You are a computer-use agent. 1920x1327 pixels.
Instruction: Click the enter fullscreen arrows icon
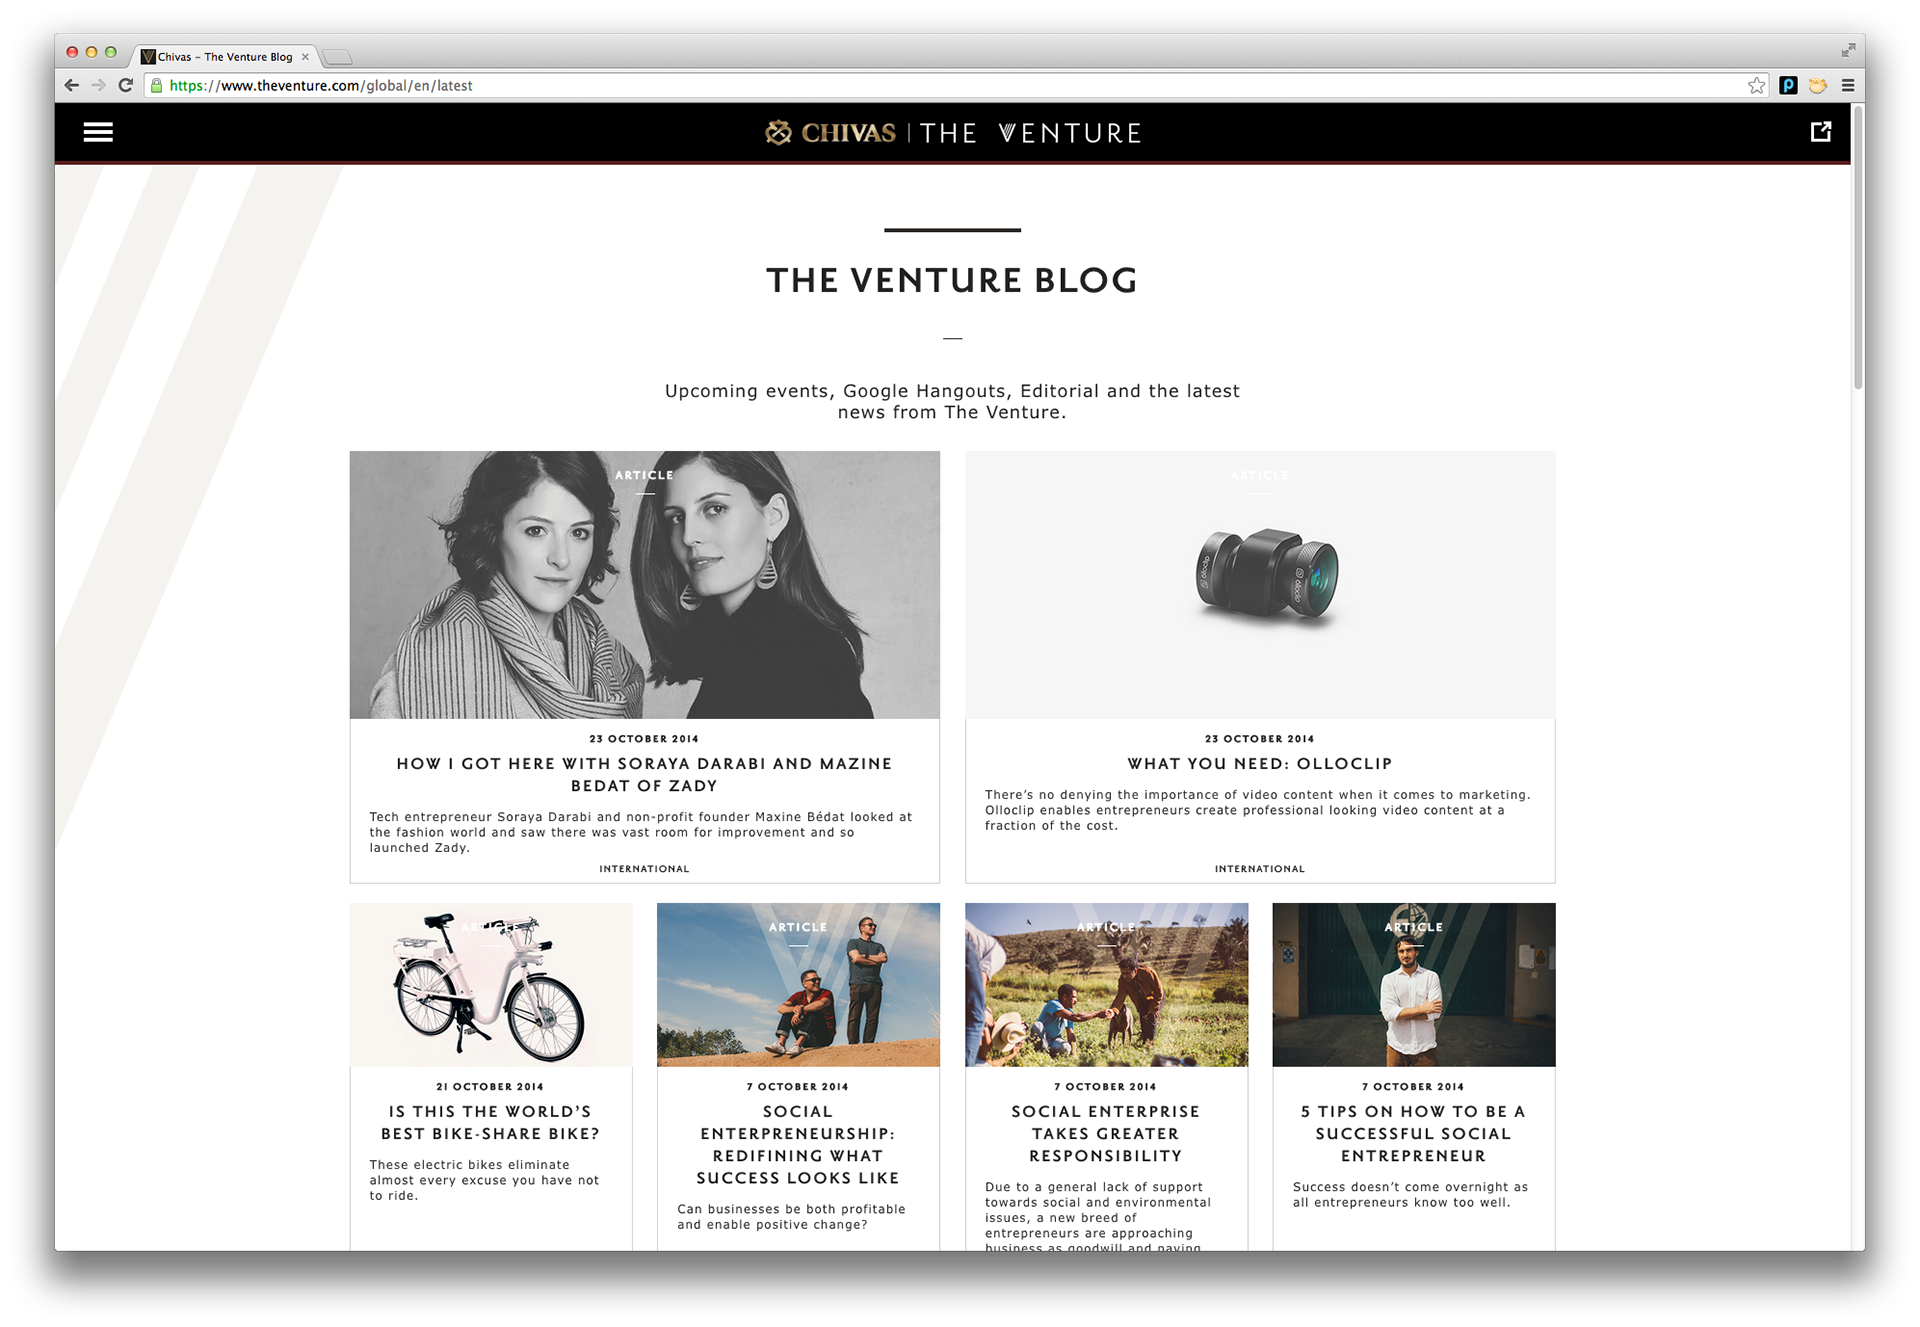pyautogui.click(x=1848, y=50)
